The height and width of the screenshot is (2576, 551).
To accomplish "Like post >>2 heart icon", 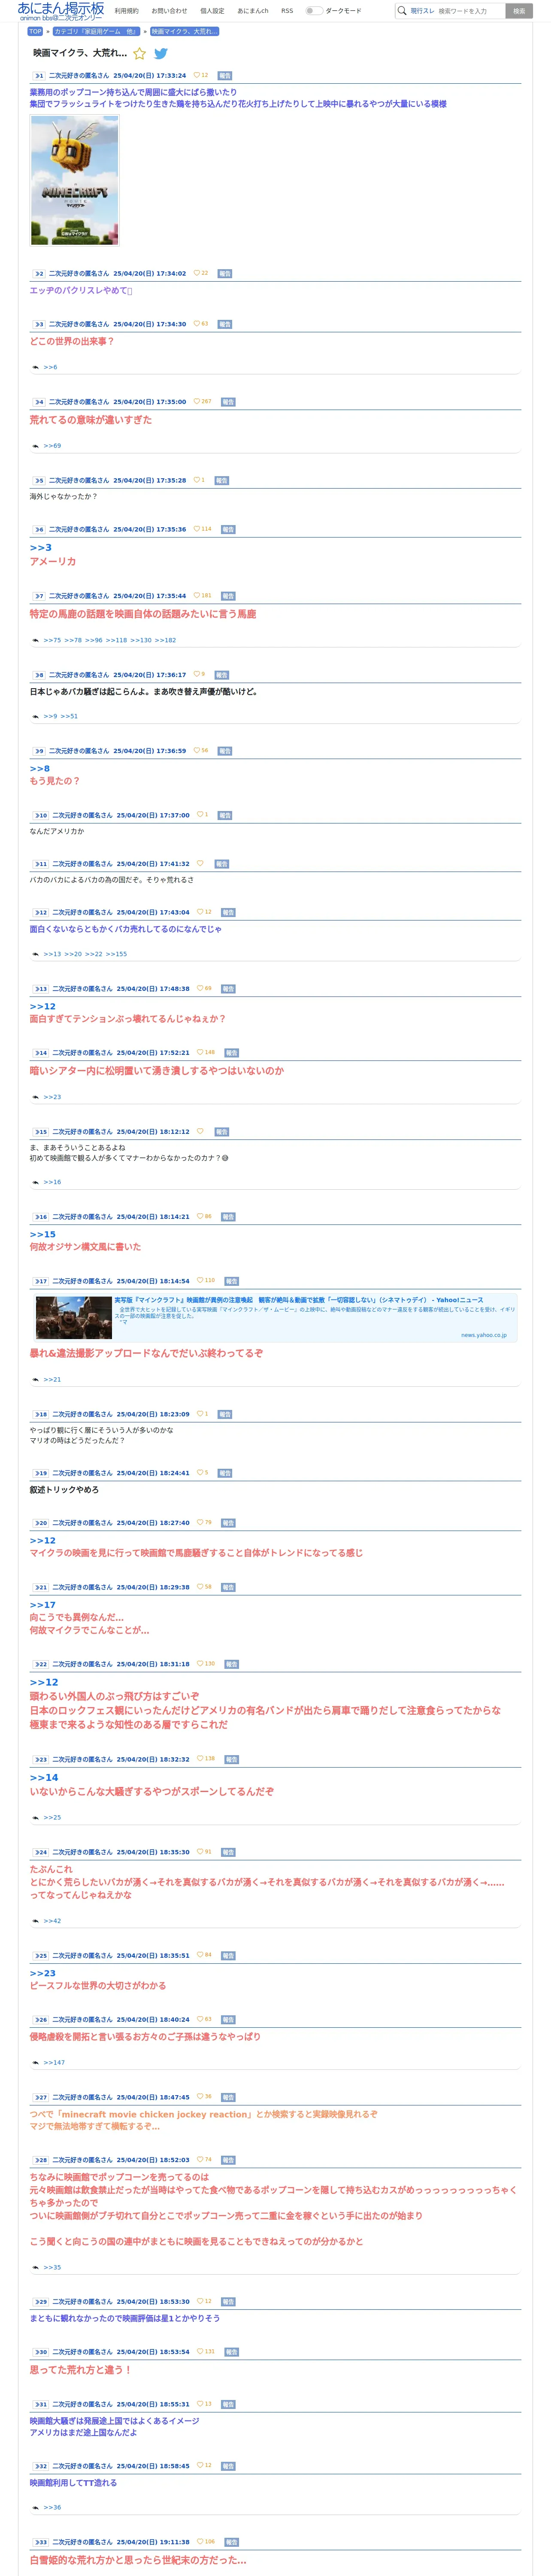I will (197, 273).
